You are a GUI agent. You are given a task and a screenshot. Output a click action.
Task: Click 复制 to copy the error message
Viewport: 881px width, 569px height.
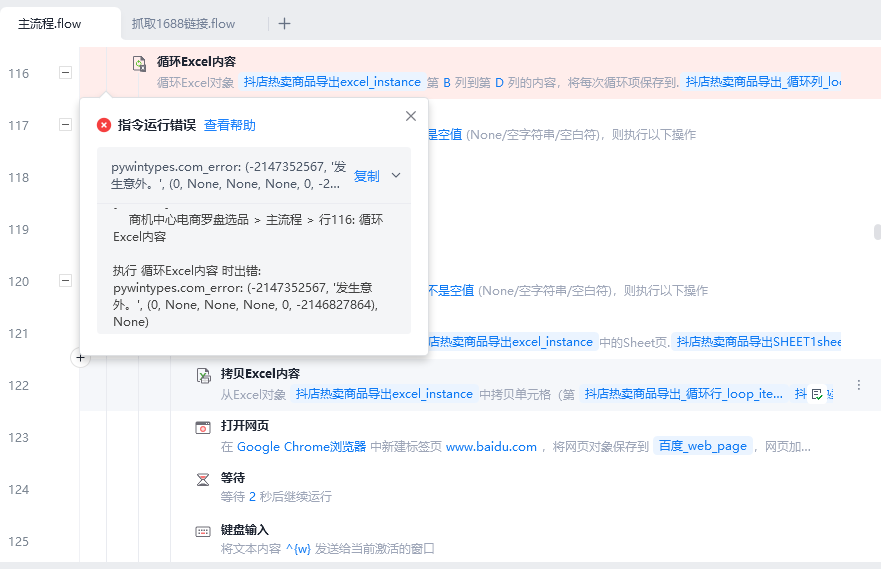tap(367, 176)
